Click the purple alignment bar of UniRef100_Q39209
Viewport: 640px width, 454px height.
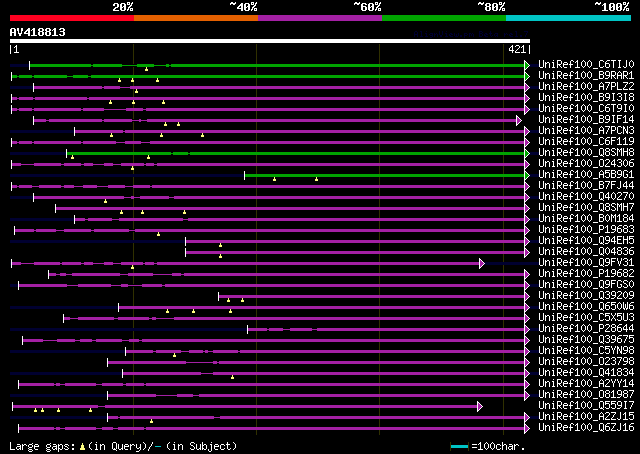point(371,296)
